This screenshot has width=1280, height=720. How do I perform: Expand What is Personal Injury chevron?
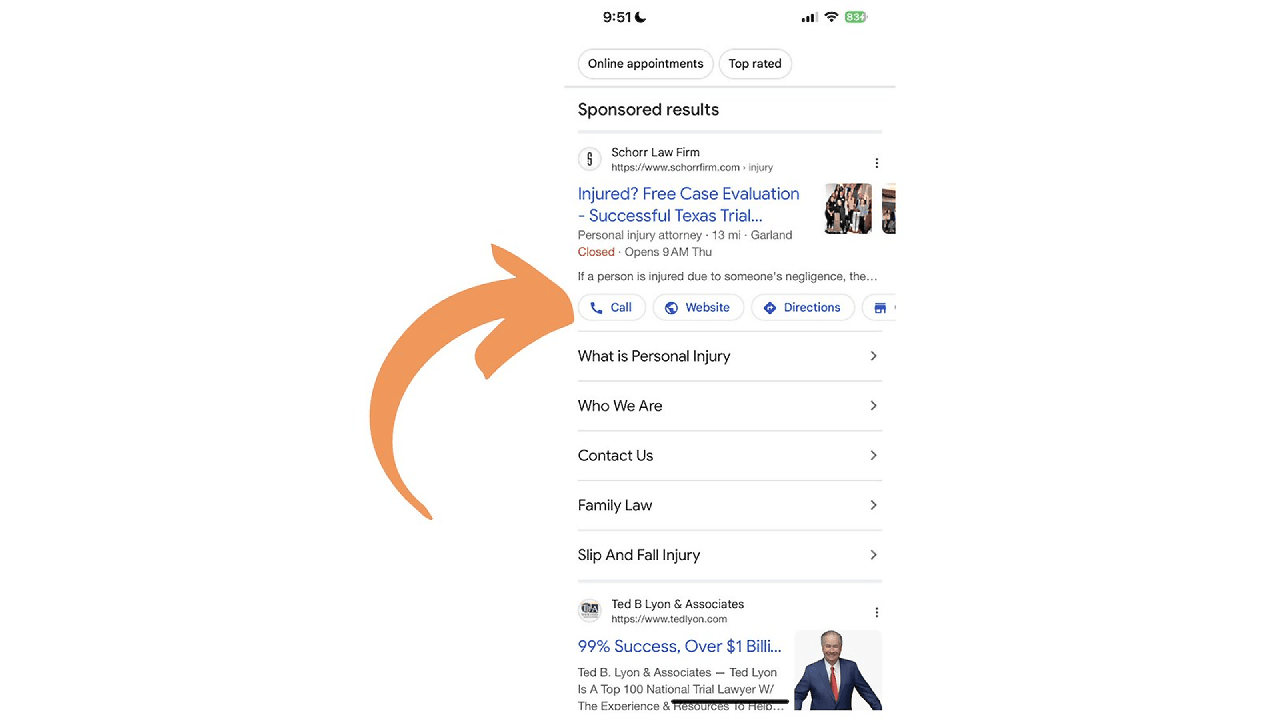(x=873, y=356)
